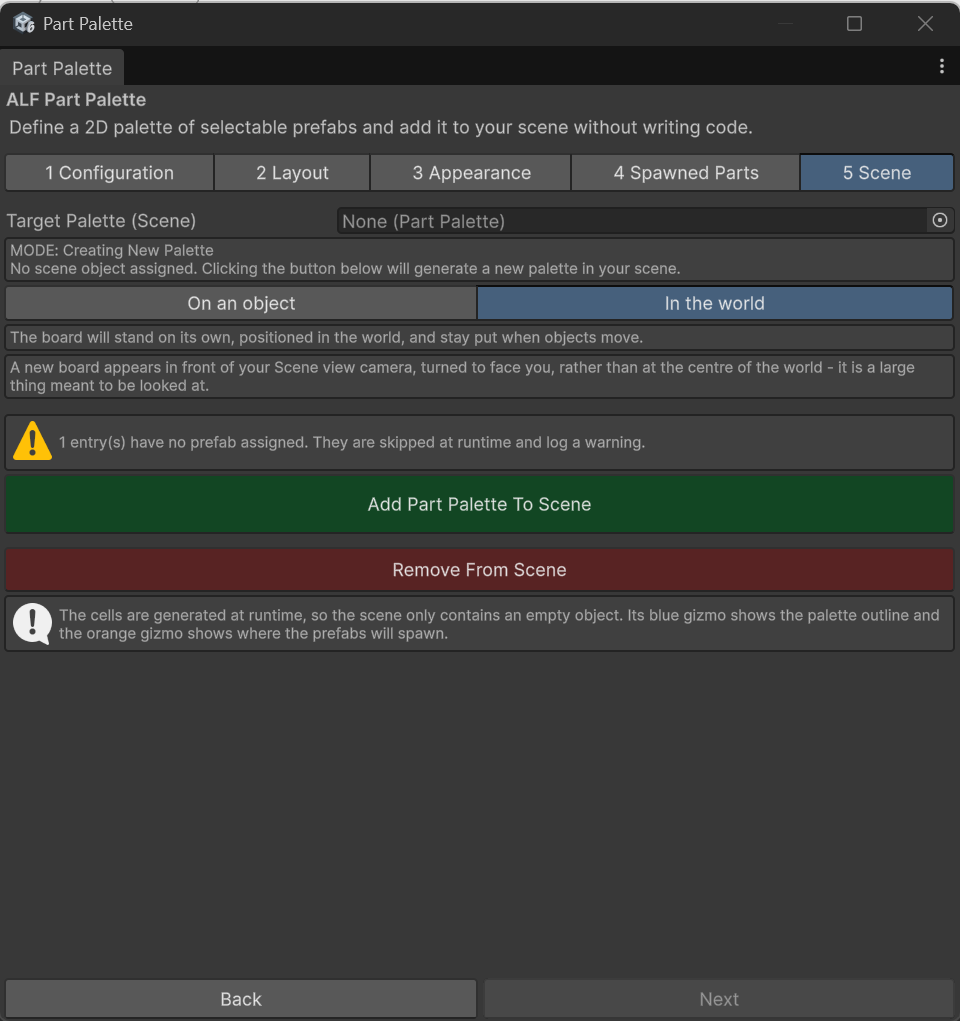The width and height of the screenshot is (960, 1021).
Task: Click Add Part Palette To Scene
Action: point(479,504)
